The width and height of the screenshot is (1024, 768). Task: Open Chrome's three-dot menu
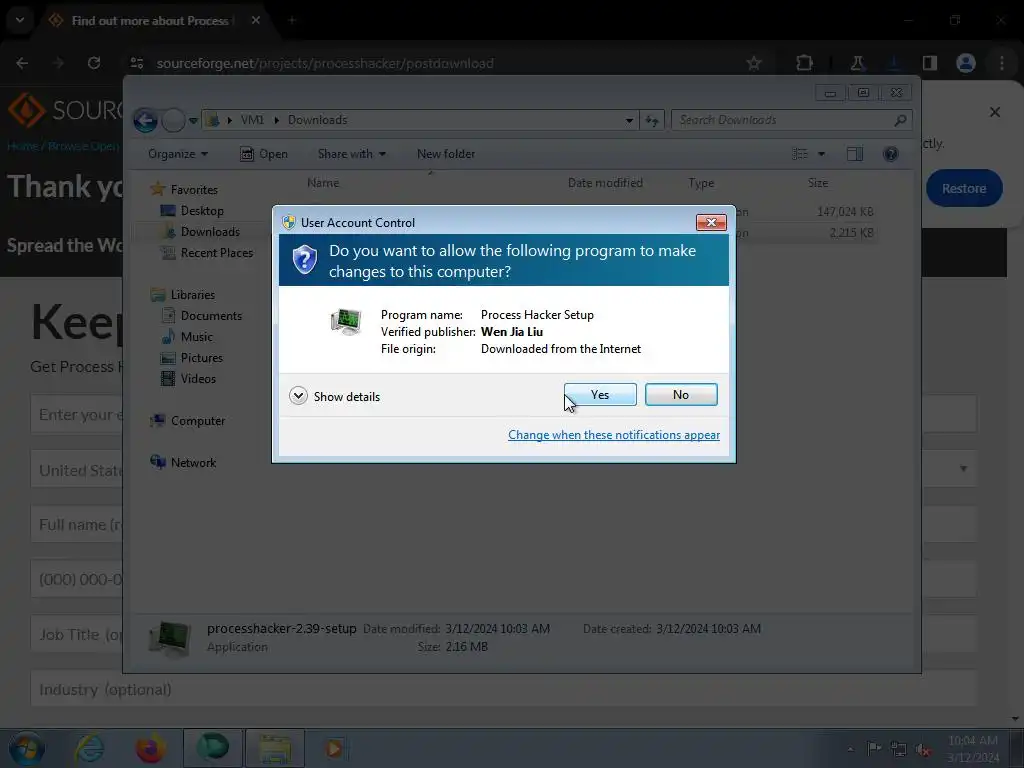pos(1002,63)
